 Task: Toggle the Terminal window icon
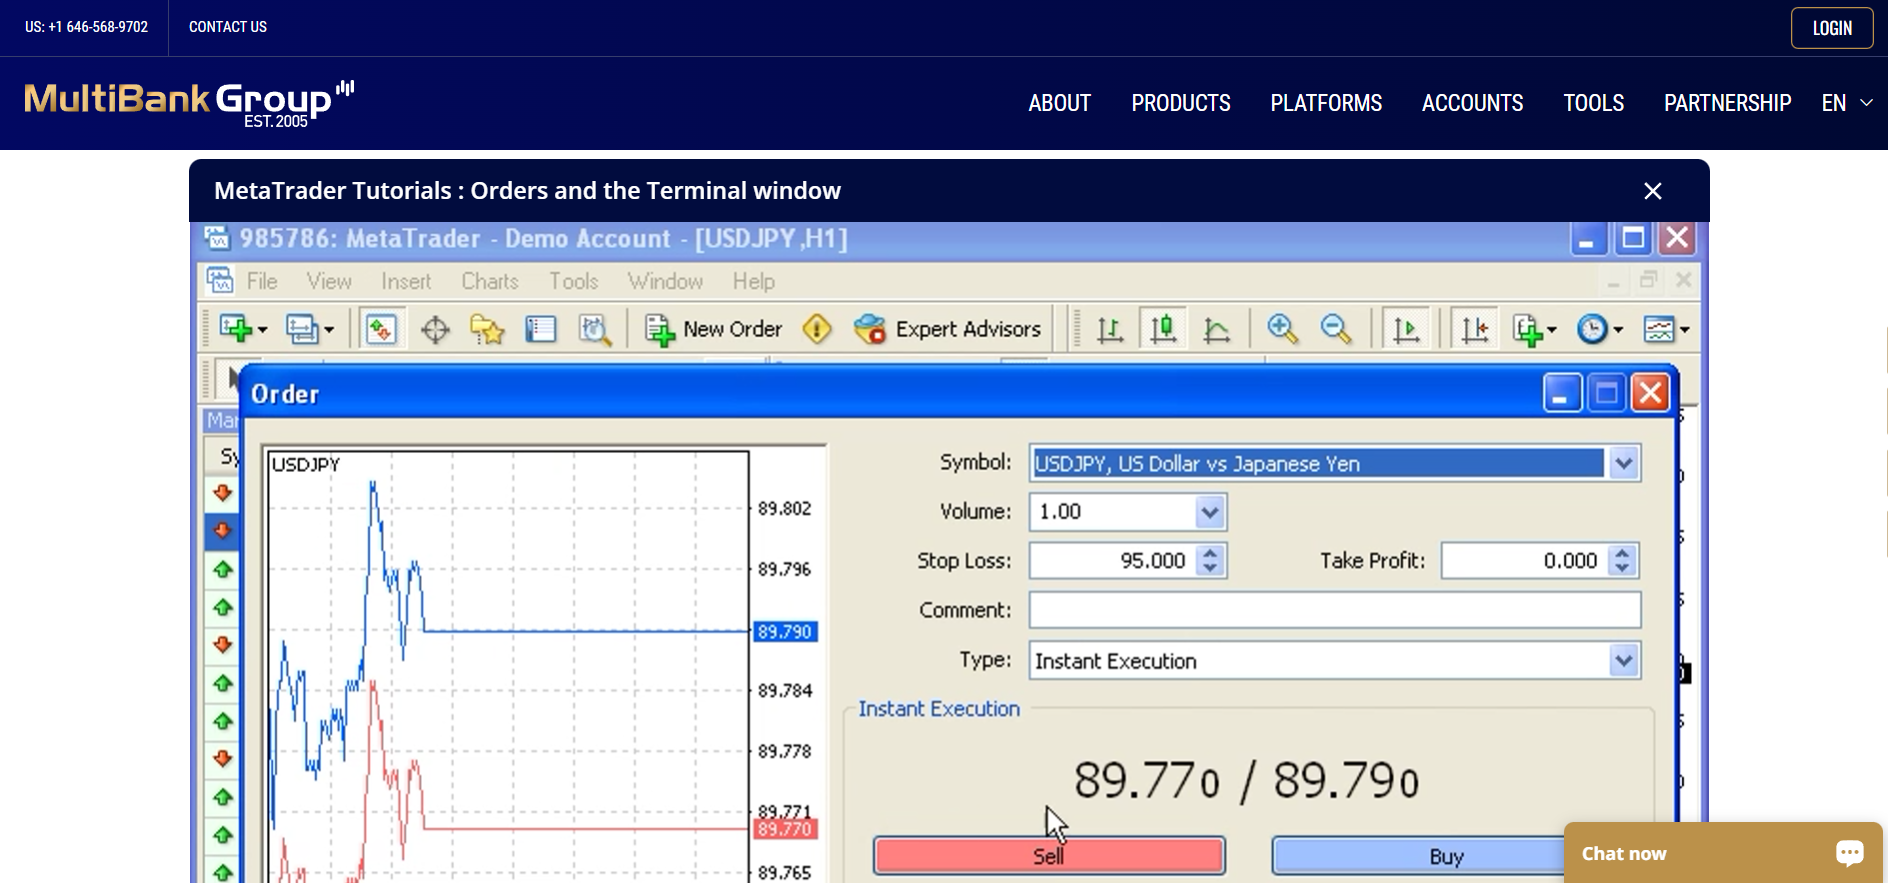tap(541, 329)
